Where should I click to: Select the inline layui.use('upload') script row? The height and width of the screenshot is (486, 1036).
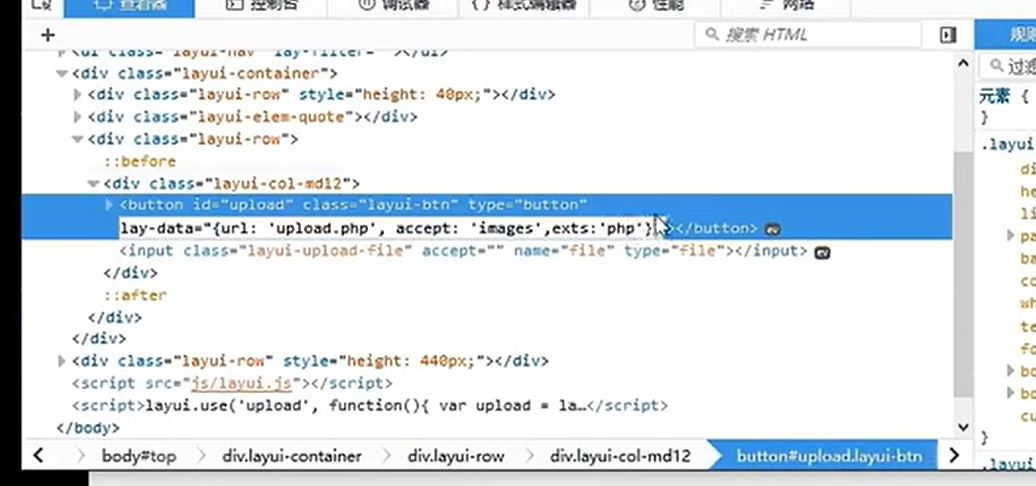[x=370, y=405]
